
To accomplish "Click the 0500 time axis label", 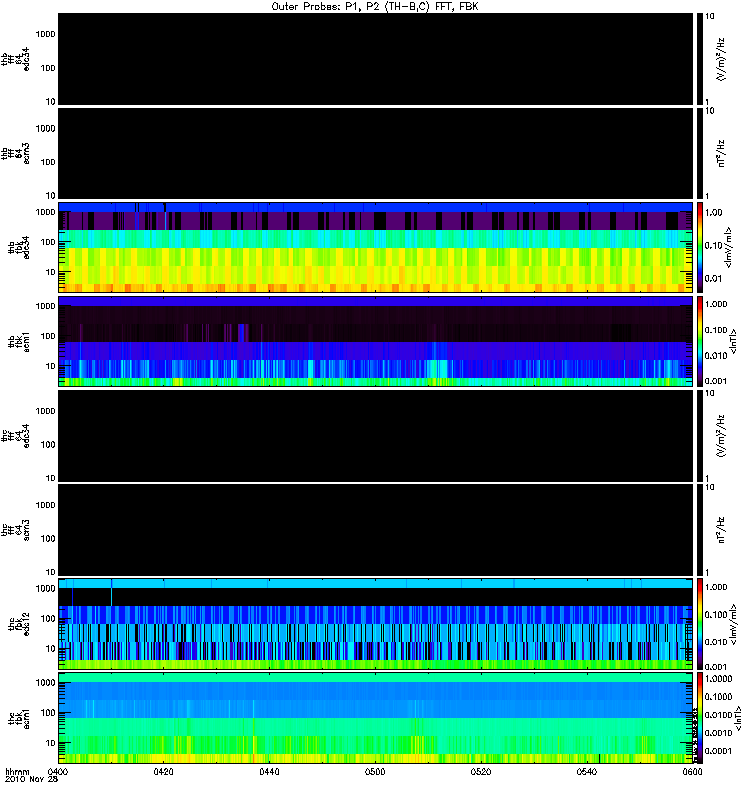I will click(375, 771).
